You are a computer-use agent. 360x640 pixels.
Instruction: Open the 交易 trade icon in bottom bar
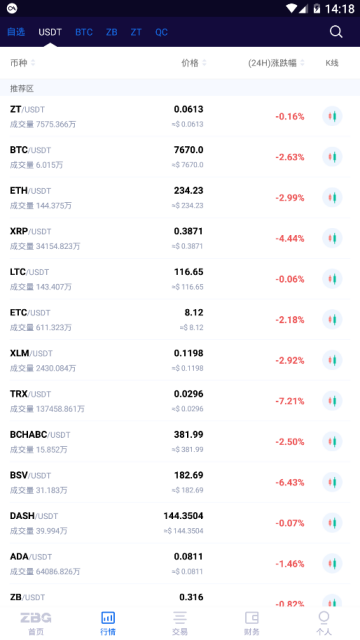pyautogui.click(x=180, y=618)
